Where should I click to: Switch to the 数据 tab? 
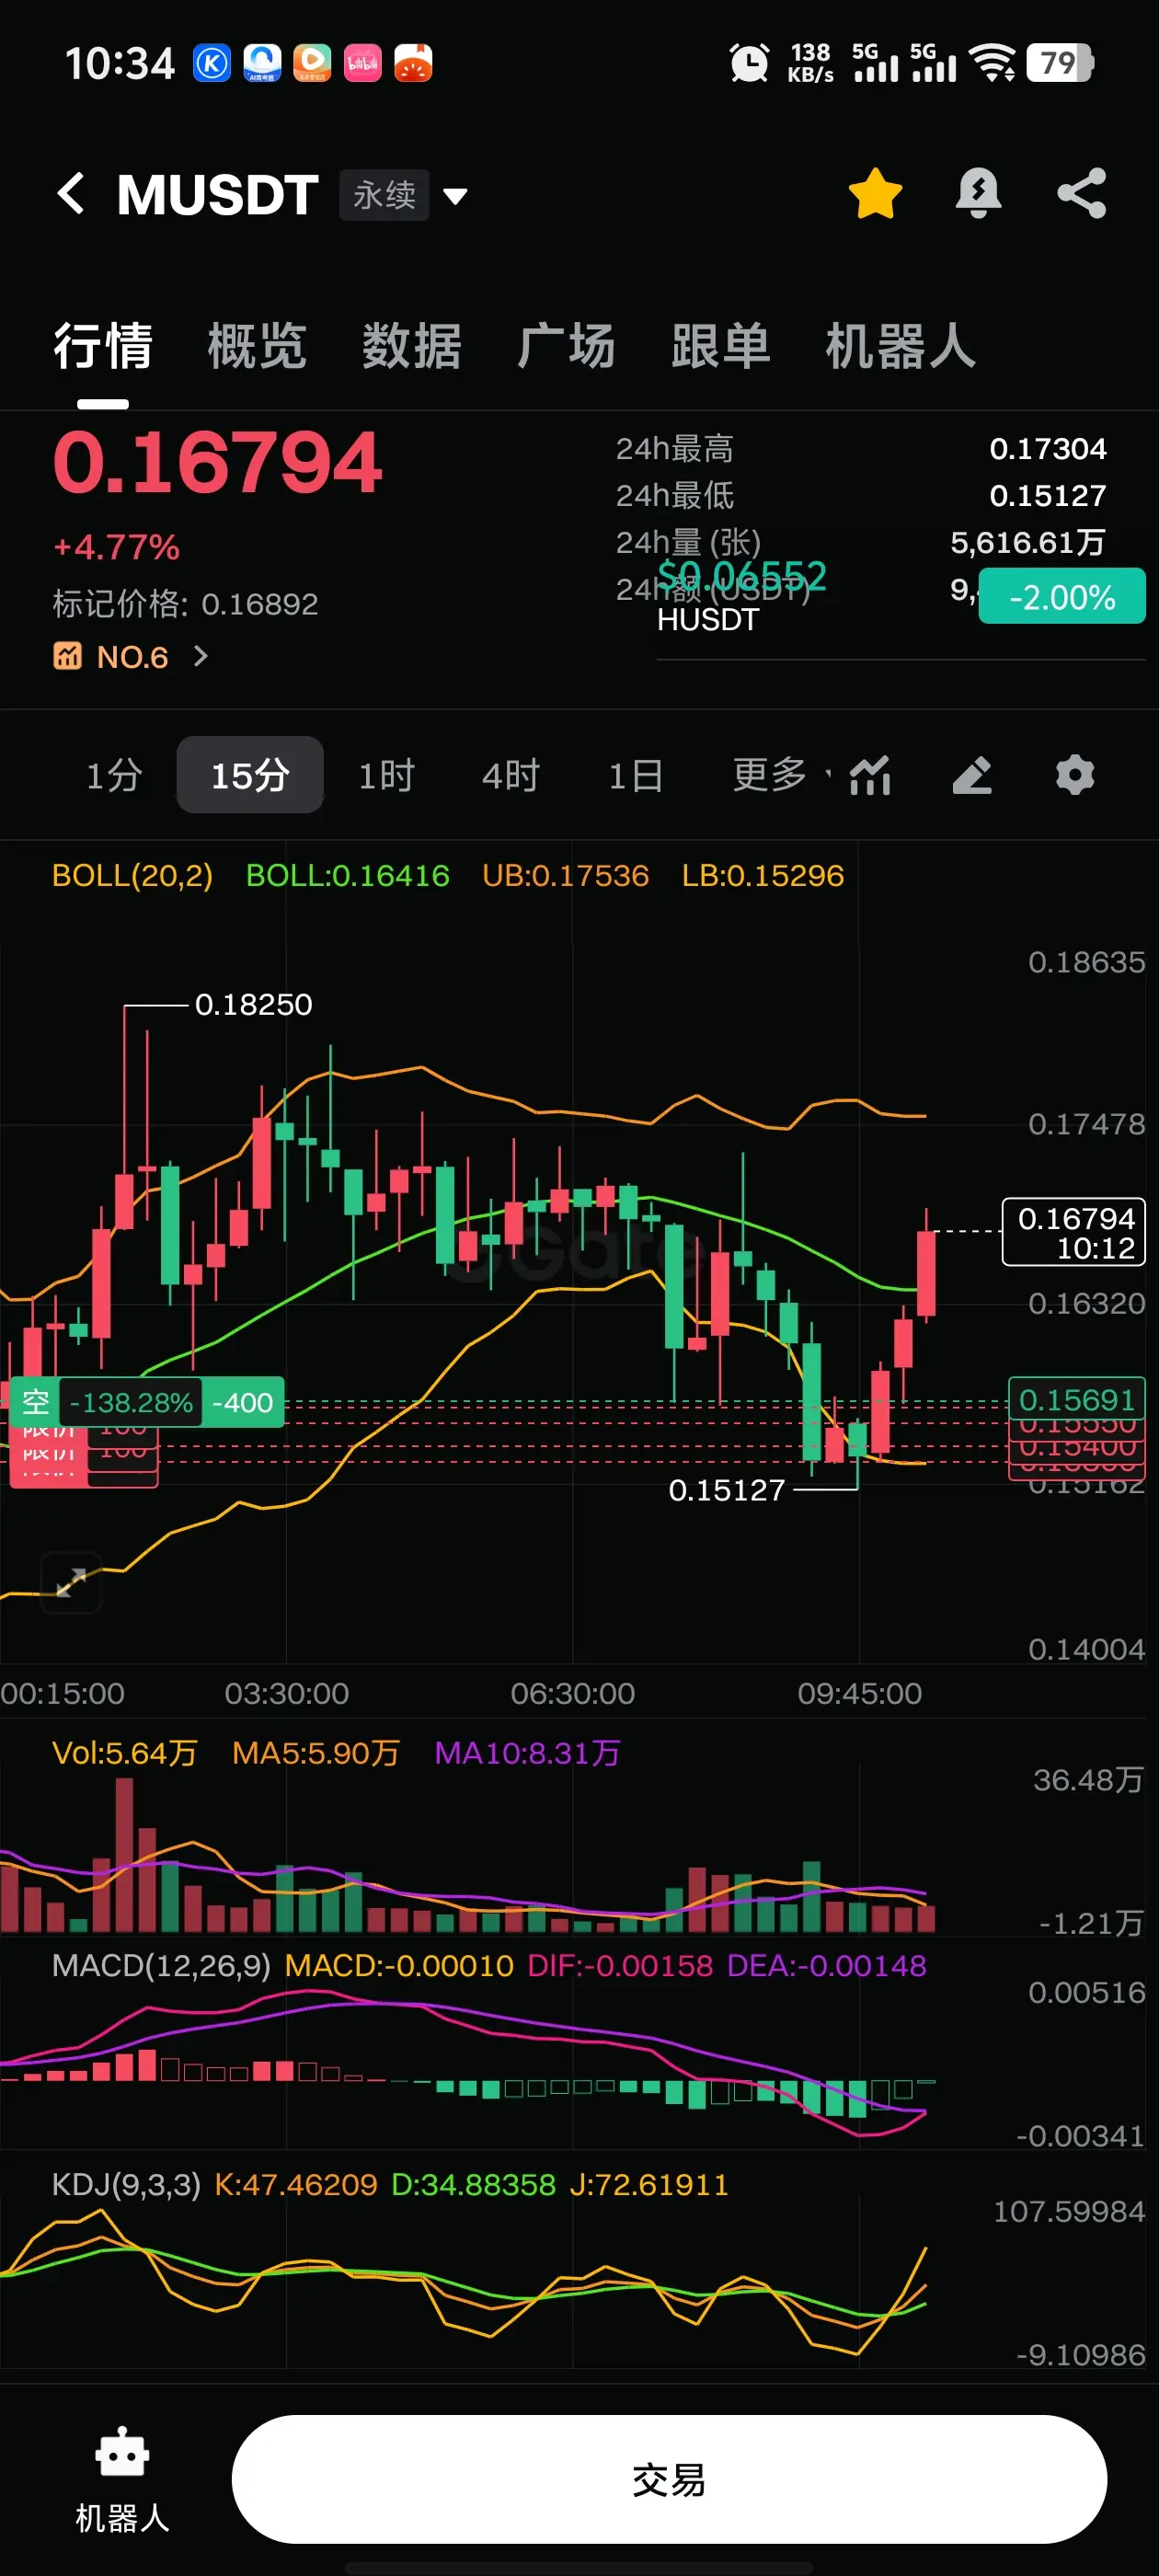[x=412, y=346]
